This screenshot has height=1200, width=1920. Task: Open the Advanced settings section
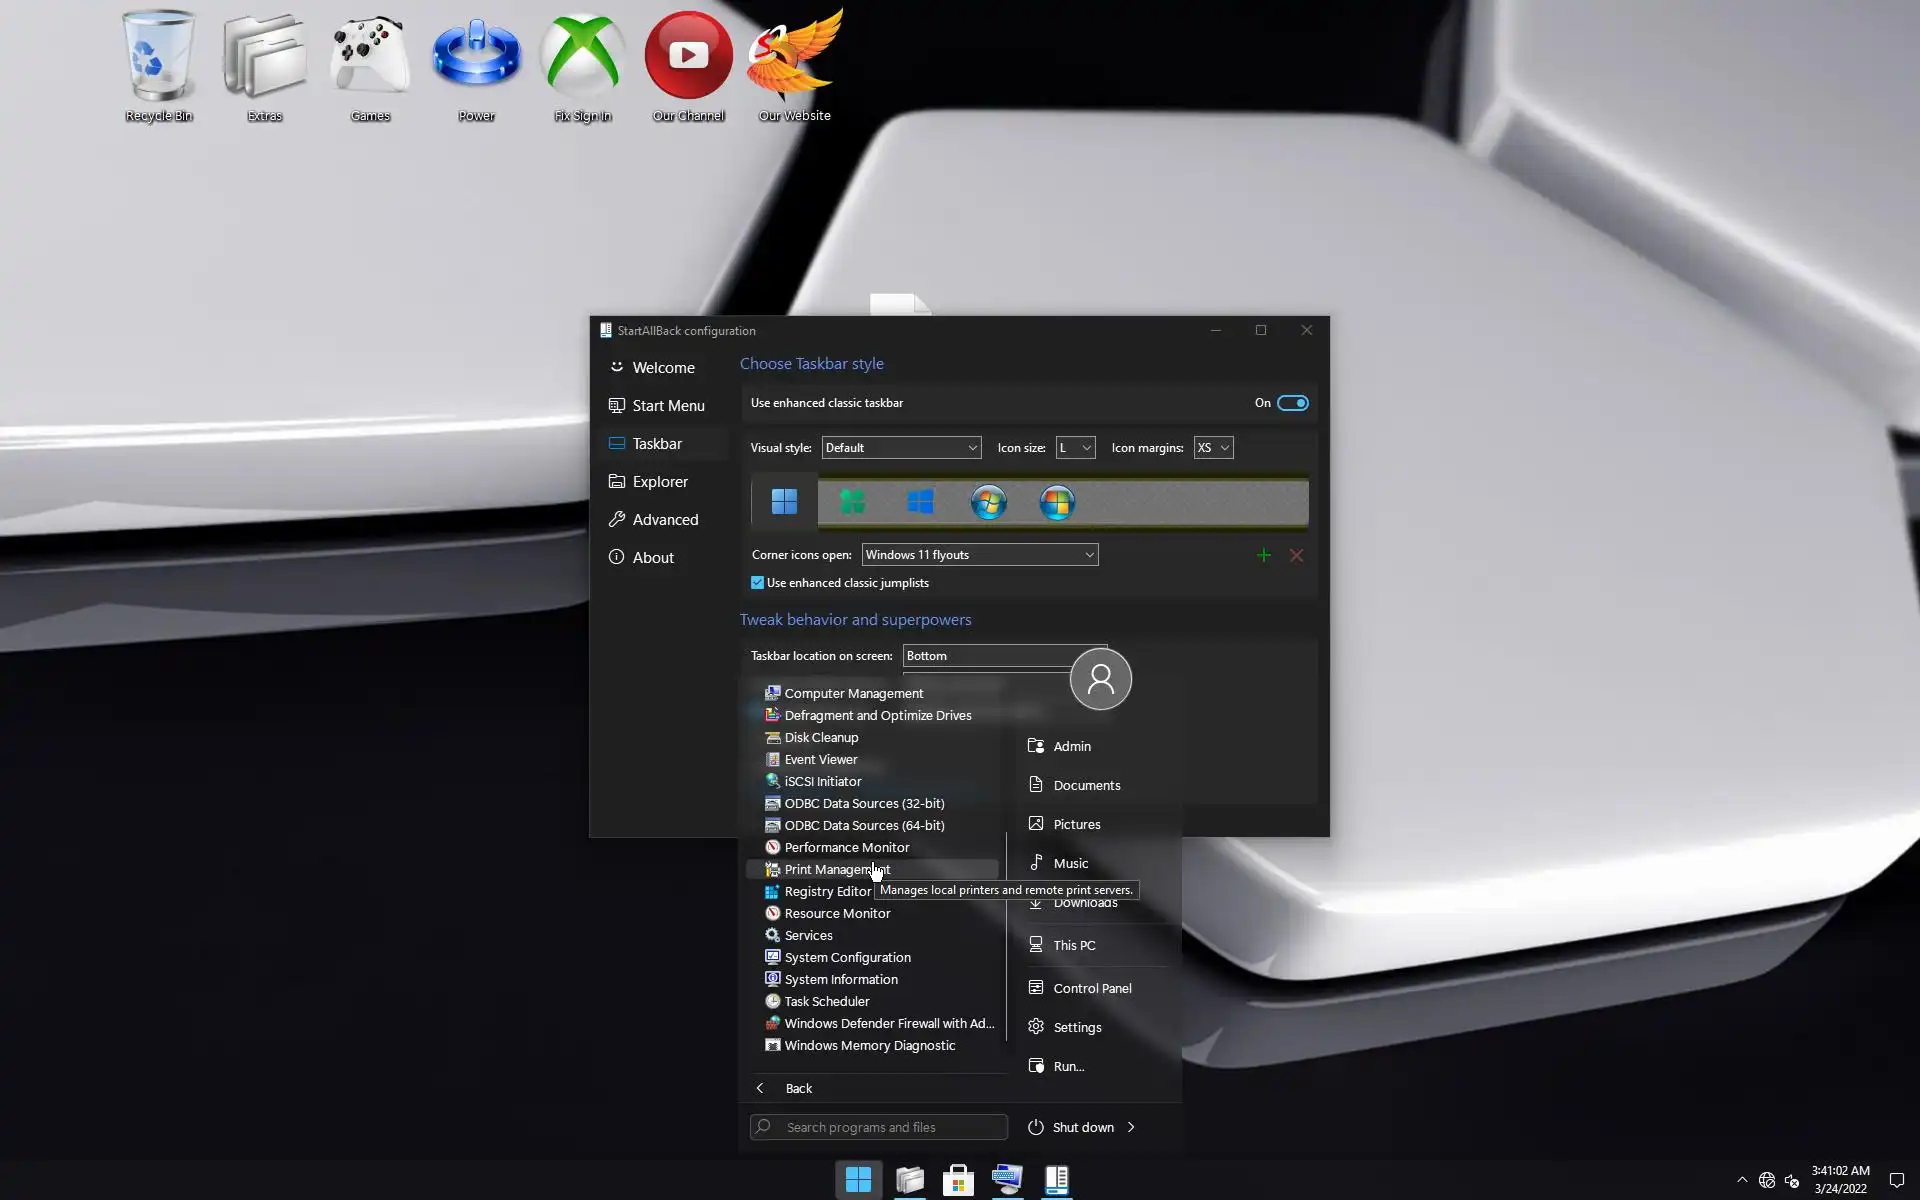[x=664, y=520]
